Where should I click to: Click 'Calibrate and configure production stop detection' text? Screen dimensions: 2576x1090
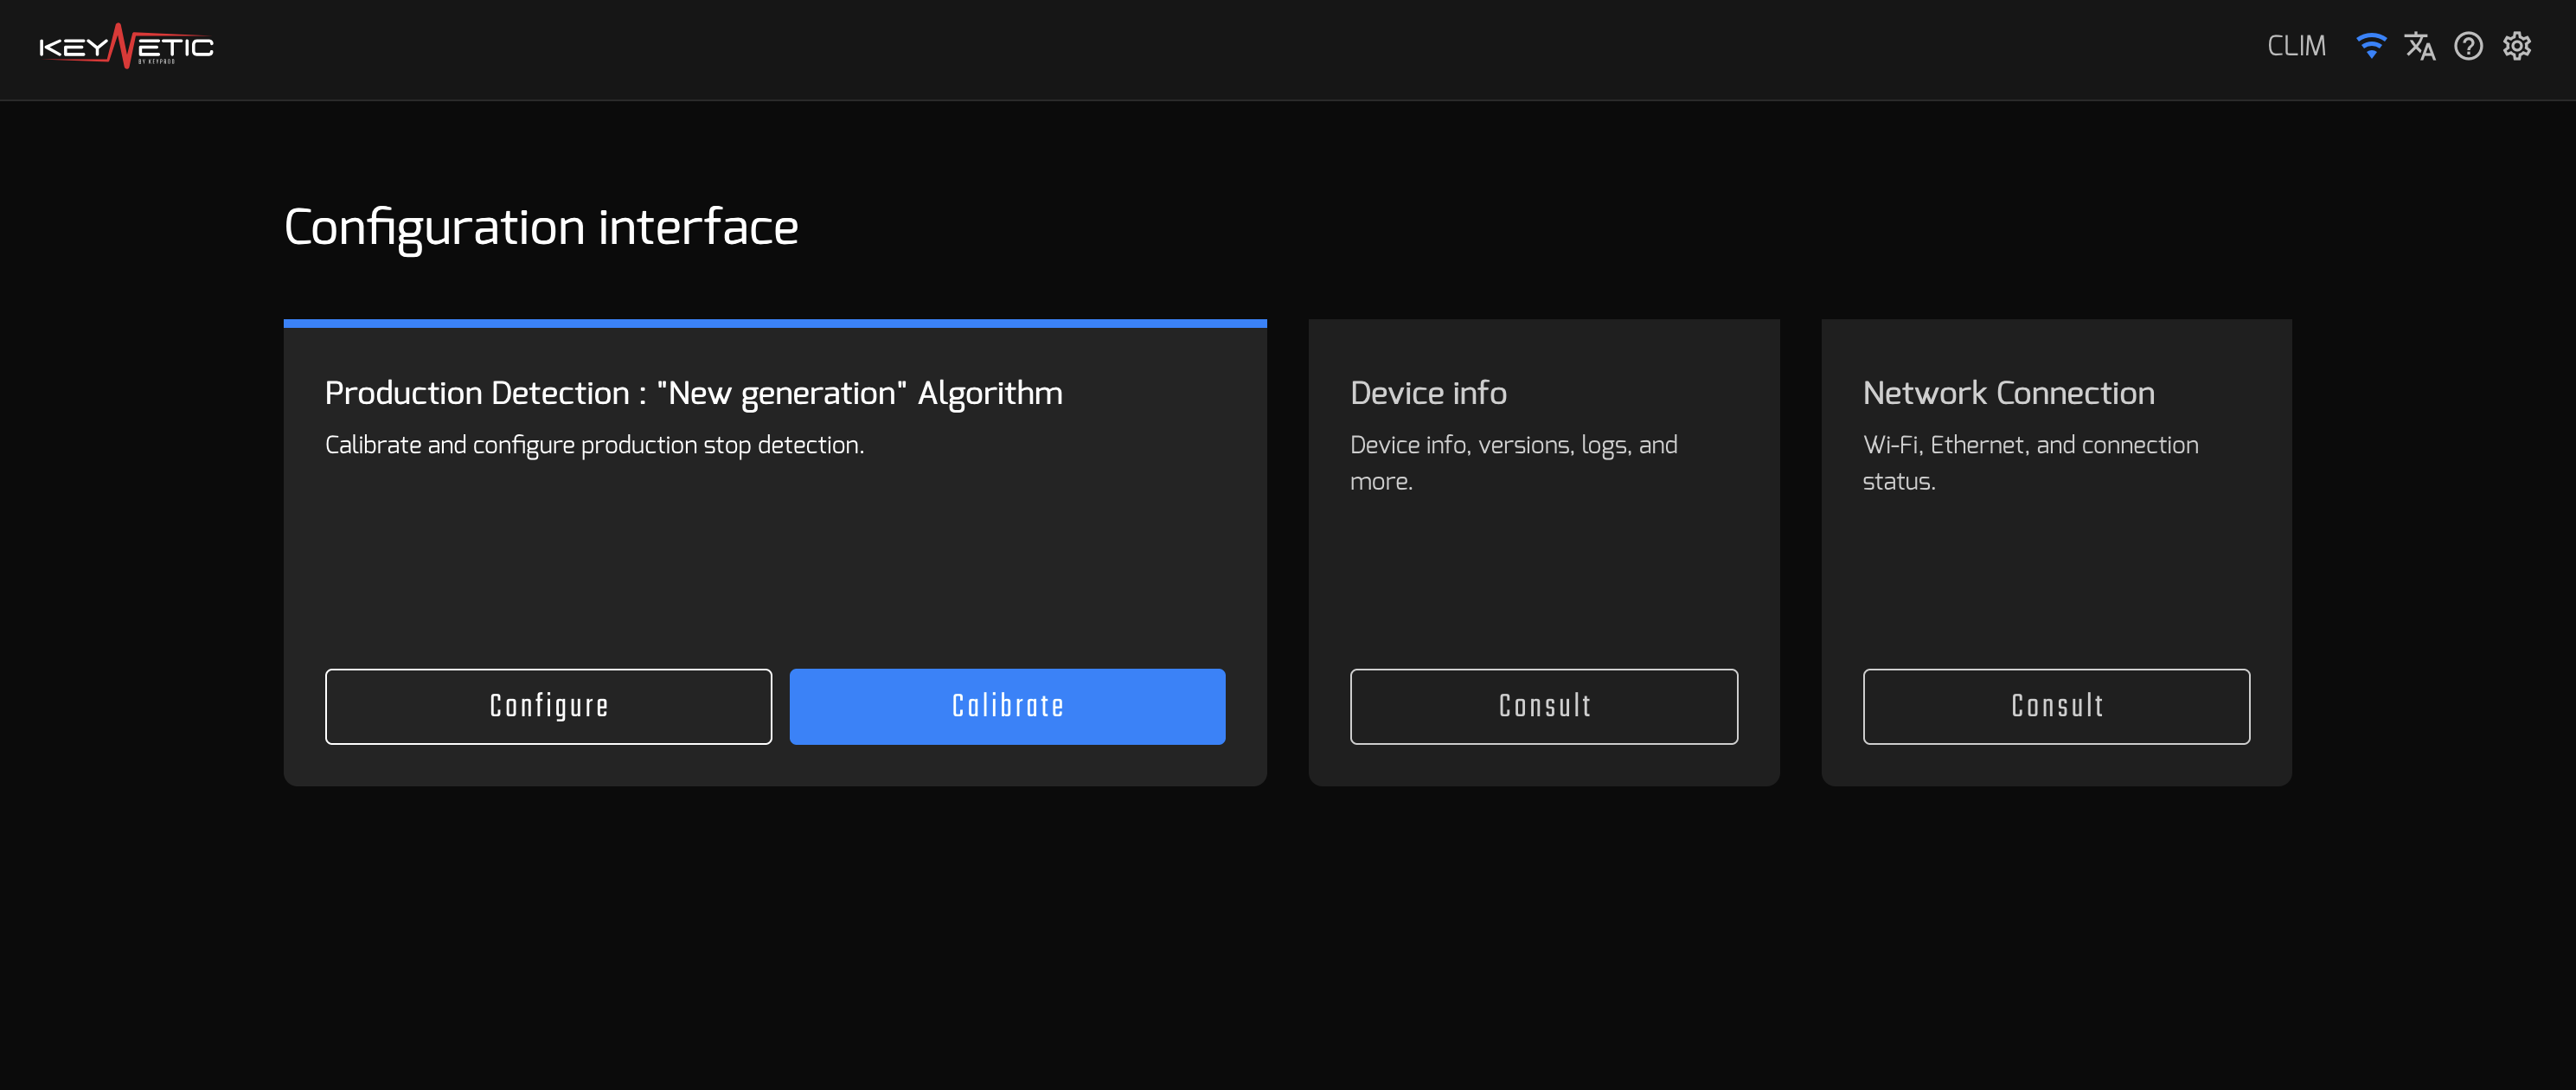click(x=595, y=445)
